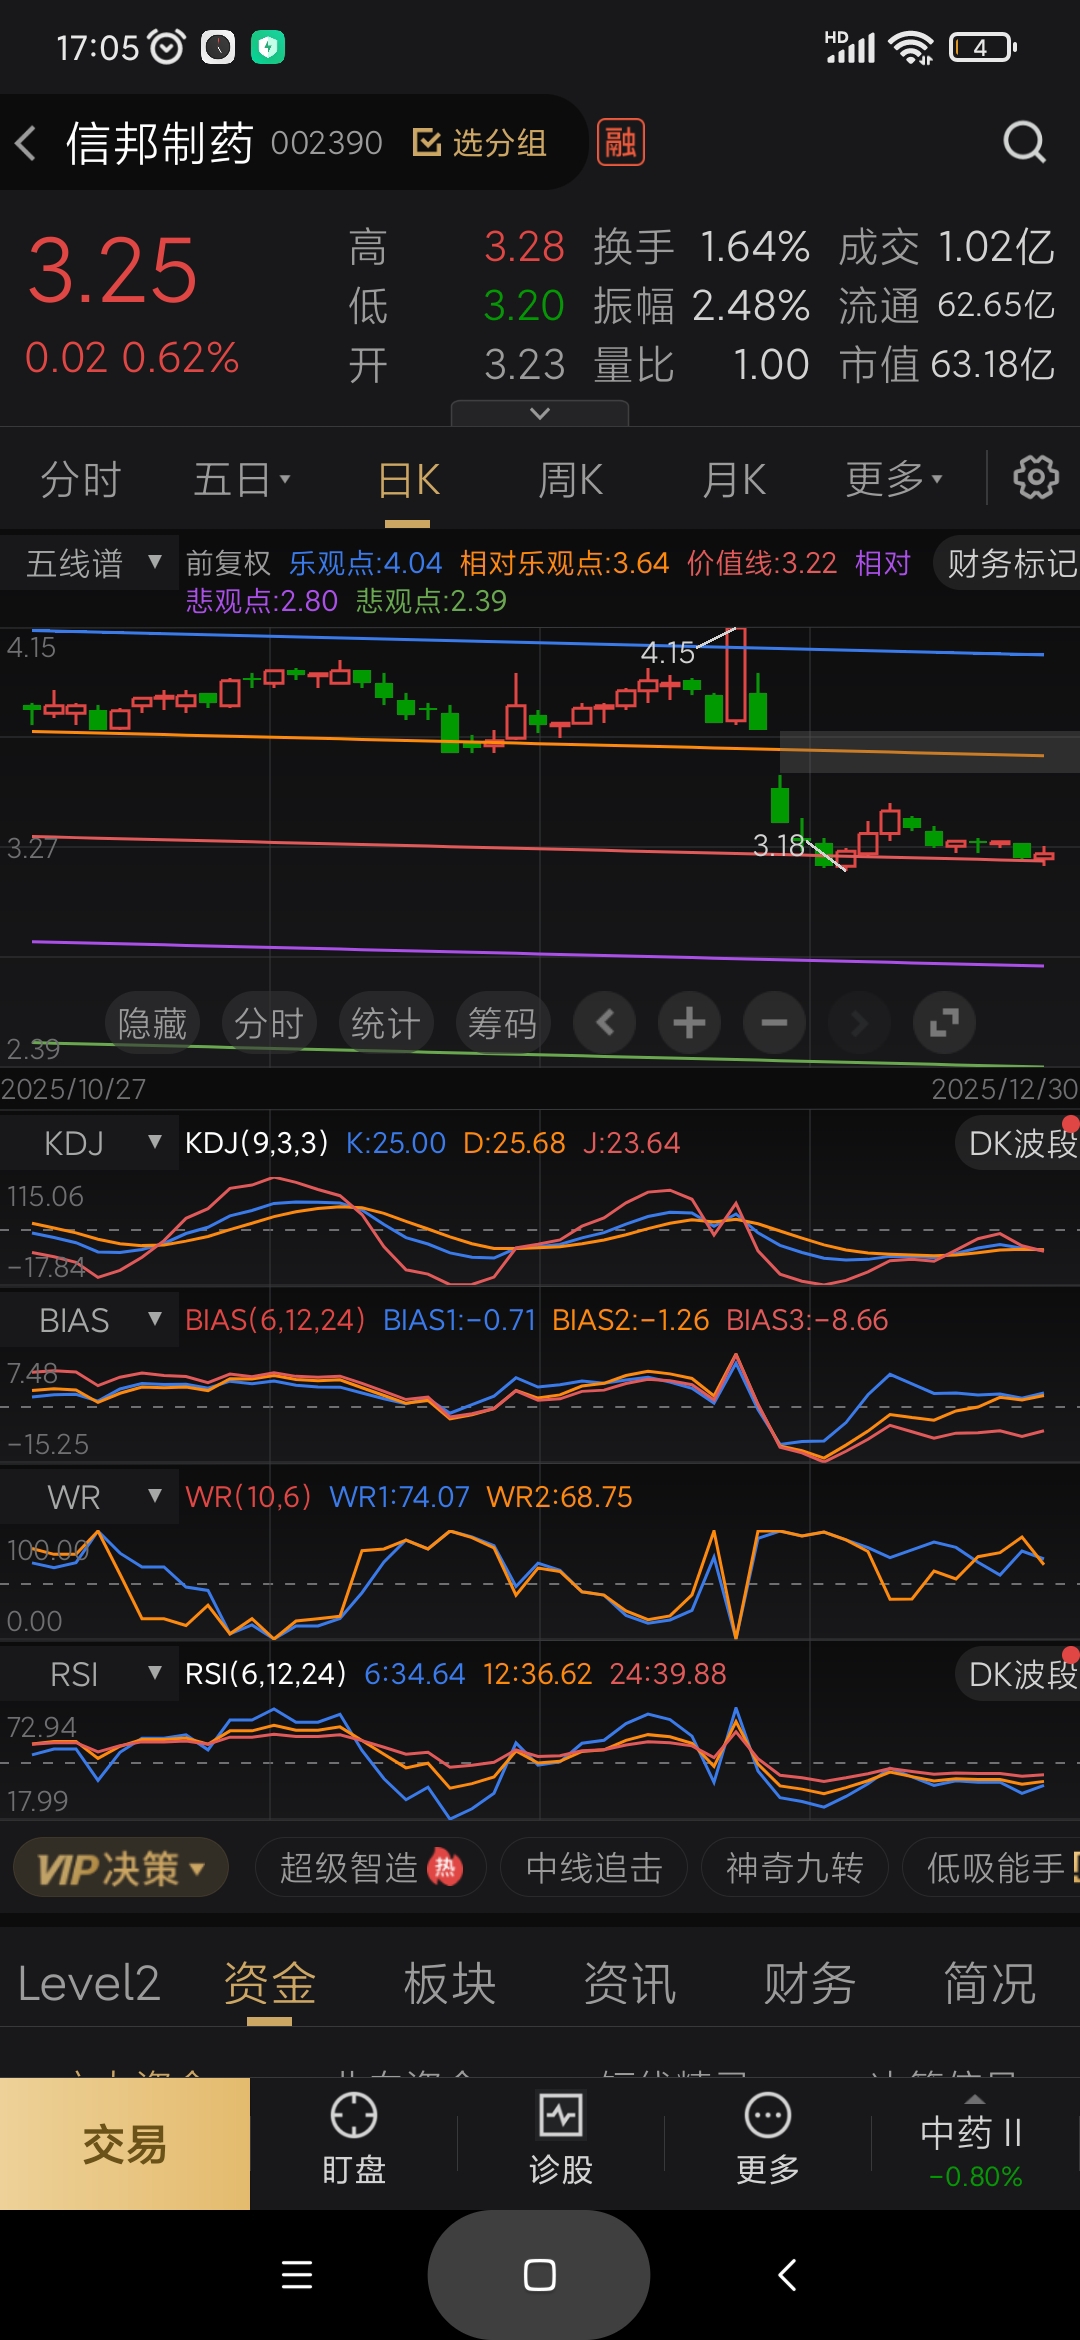This screenshot has width=1080, height=2340.
Task: Tap the current price 3.25
Action: pyautogui.click(x=112, y=270)
